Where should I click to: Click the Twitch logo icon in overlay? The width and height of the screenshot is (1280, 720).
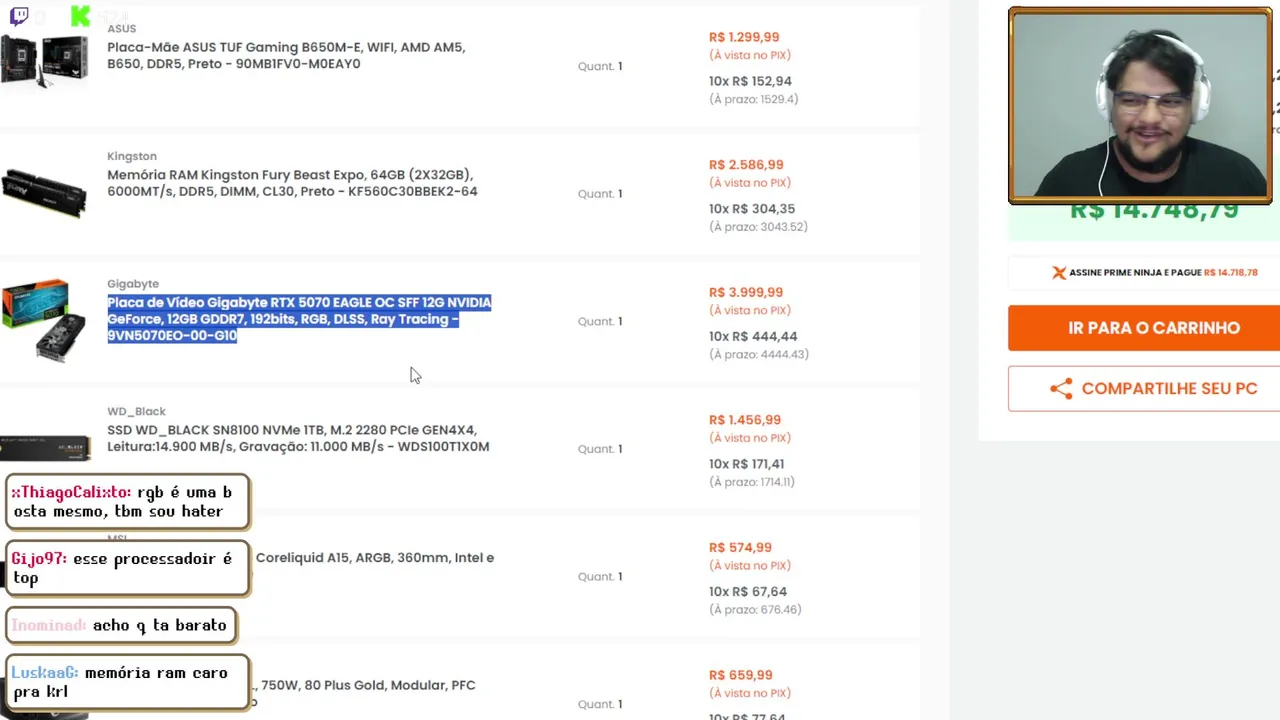[x=19, y=16]
